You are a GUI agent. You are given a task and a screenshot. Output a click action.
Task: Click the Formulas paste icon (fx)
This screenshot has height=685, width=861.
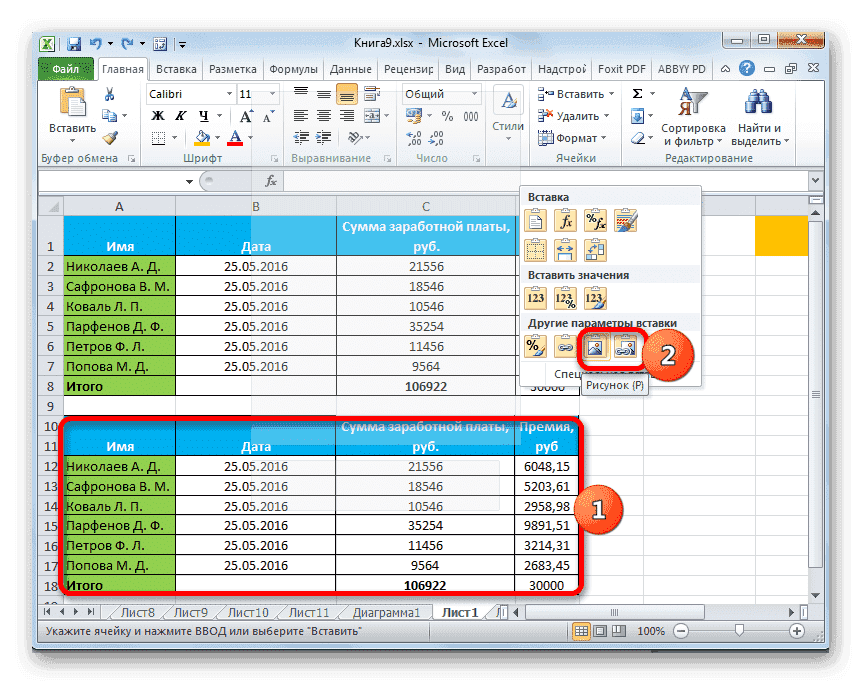point(566,220)
